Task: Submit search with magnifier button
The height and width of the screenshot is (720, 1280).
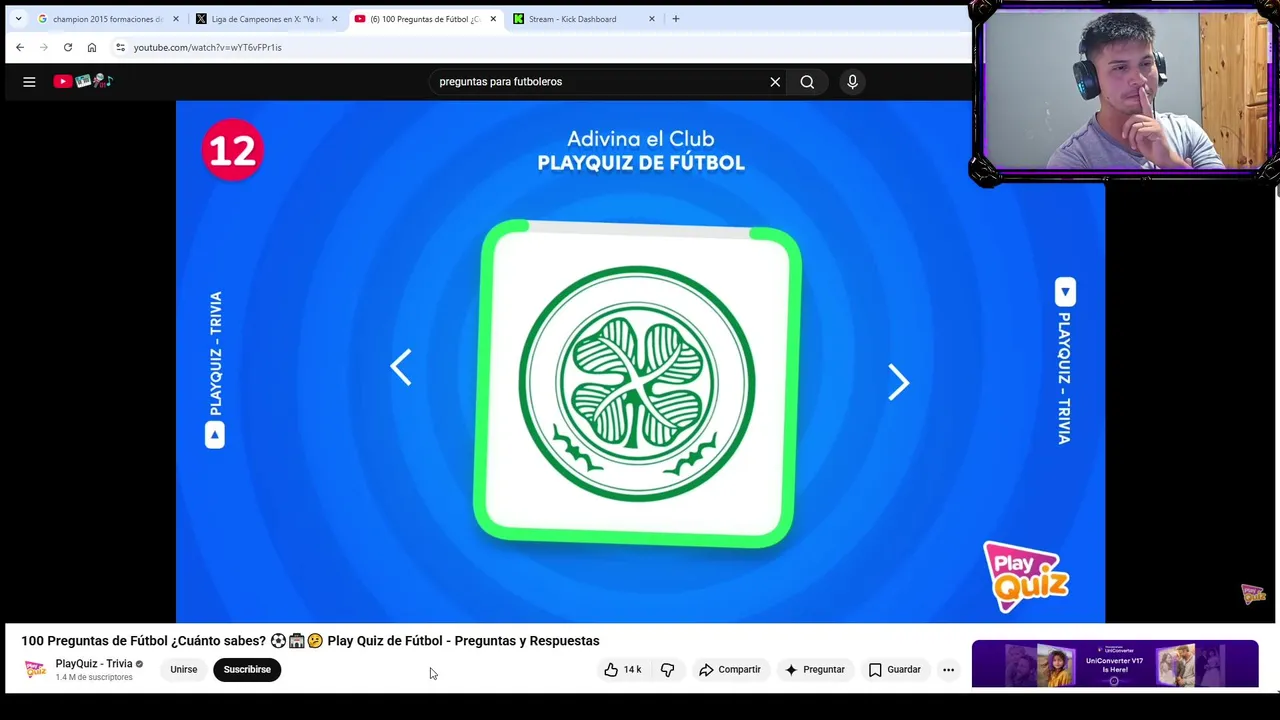Action: (807, 82)
